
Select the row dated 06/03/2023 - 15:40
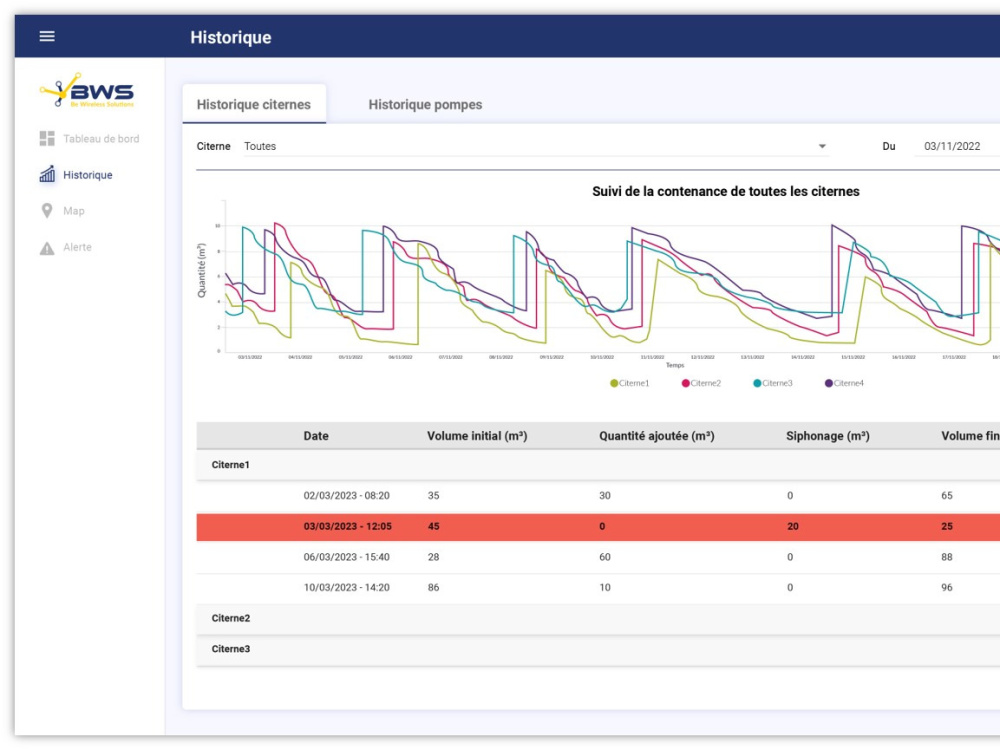pos(598,557)
